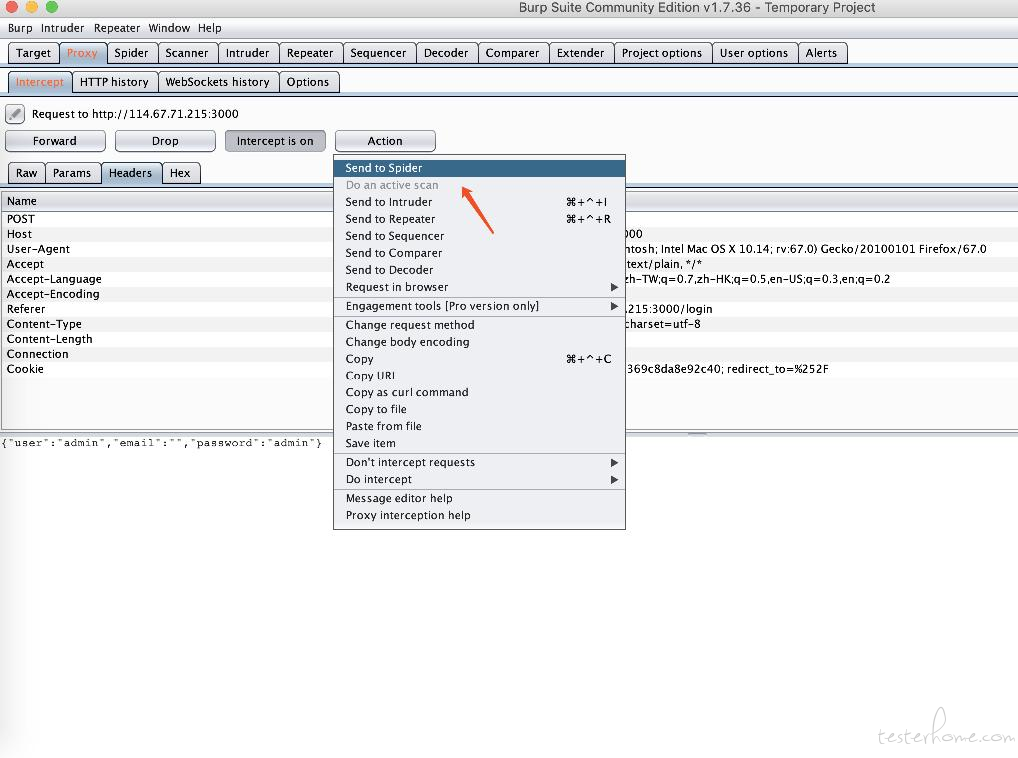Screen dimensions: 1018x758
Task: Switch to the Raw view tab
Action: [27, 173]
